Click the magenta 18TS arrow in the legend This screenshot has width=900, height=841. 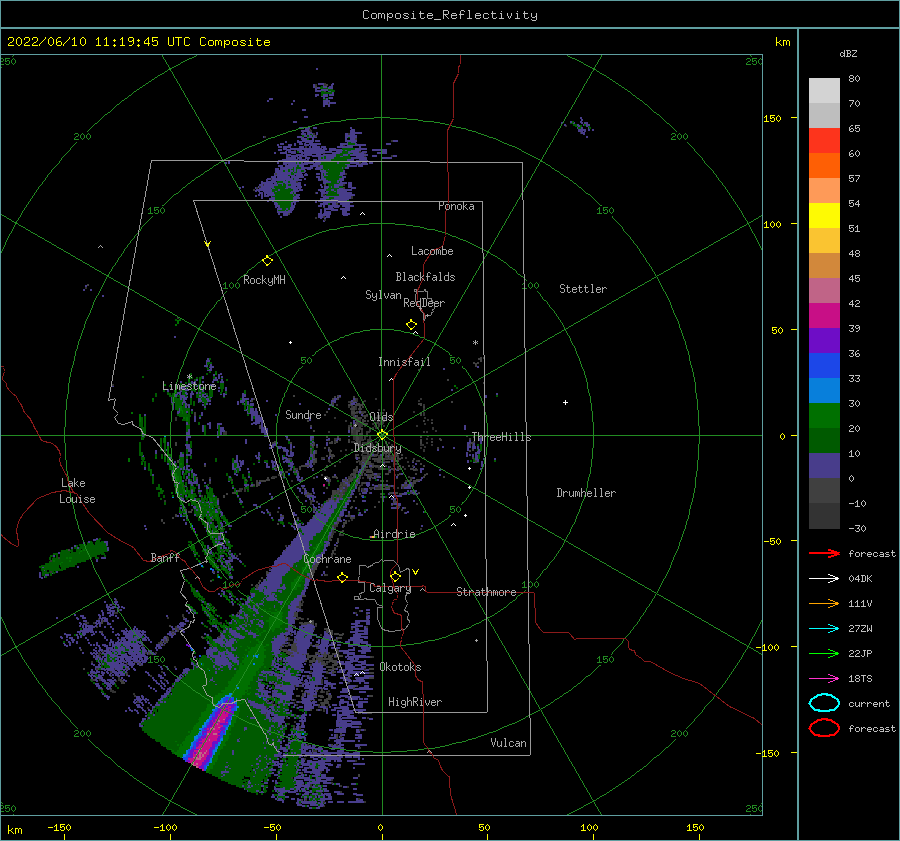[824, 679]
